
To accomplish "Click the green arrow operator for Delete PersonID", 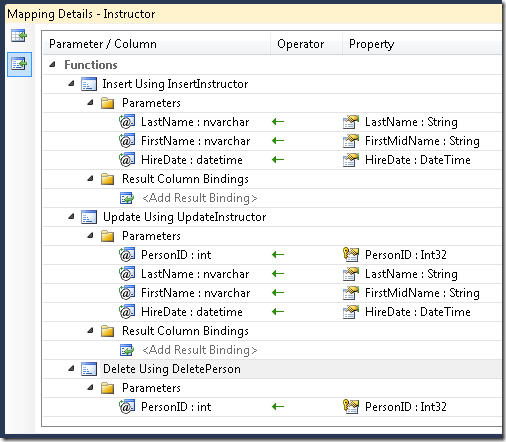I will 278,407.
